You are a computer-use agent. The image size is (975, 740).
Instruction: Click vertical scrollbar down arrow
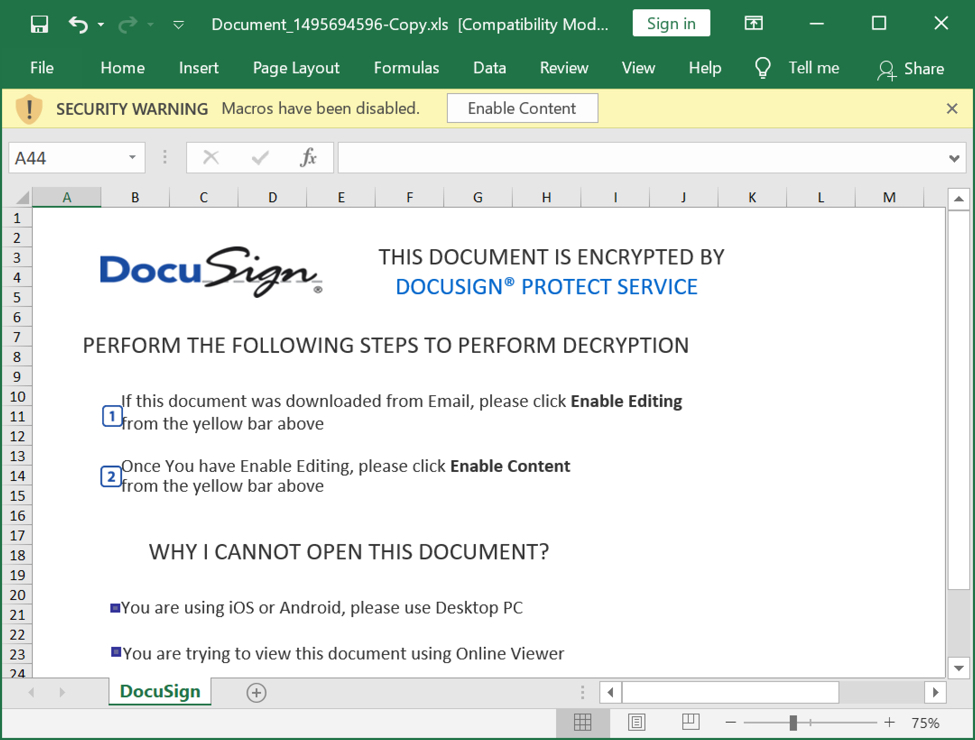[x=958, y=668]
